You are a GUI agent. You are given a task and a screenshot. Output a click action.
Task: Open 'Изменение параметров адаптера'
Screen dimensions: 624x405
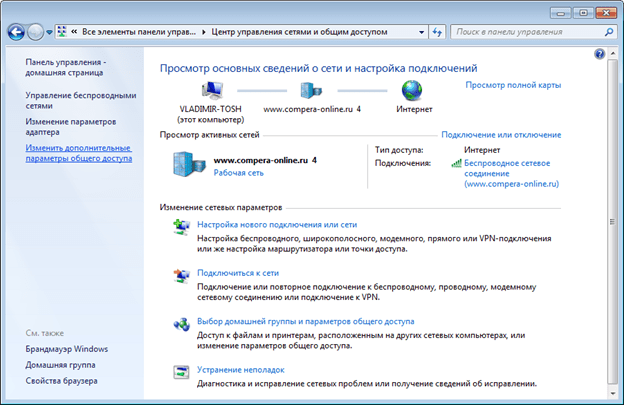tap(71, 127)
